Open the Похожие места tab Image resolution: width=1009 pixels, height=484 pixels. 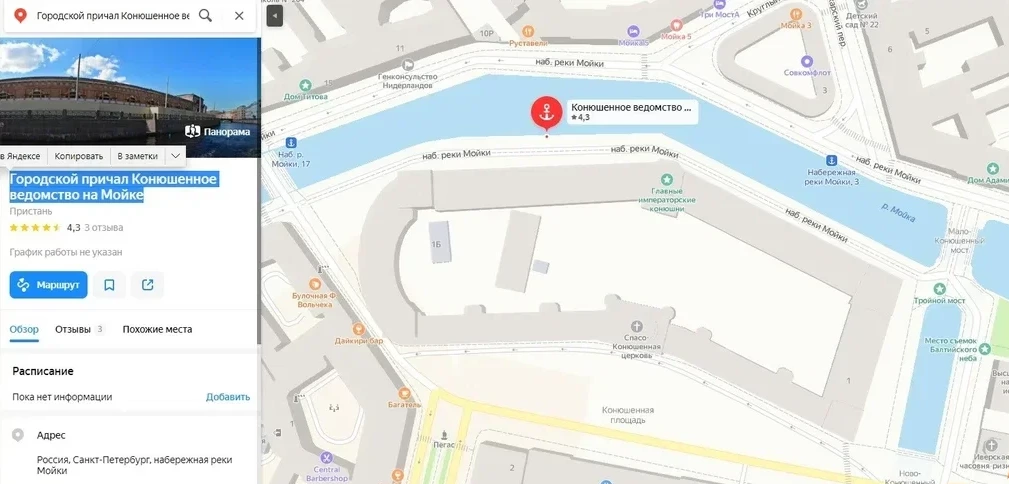(x=157, y=329)
